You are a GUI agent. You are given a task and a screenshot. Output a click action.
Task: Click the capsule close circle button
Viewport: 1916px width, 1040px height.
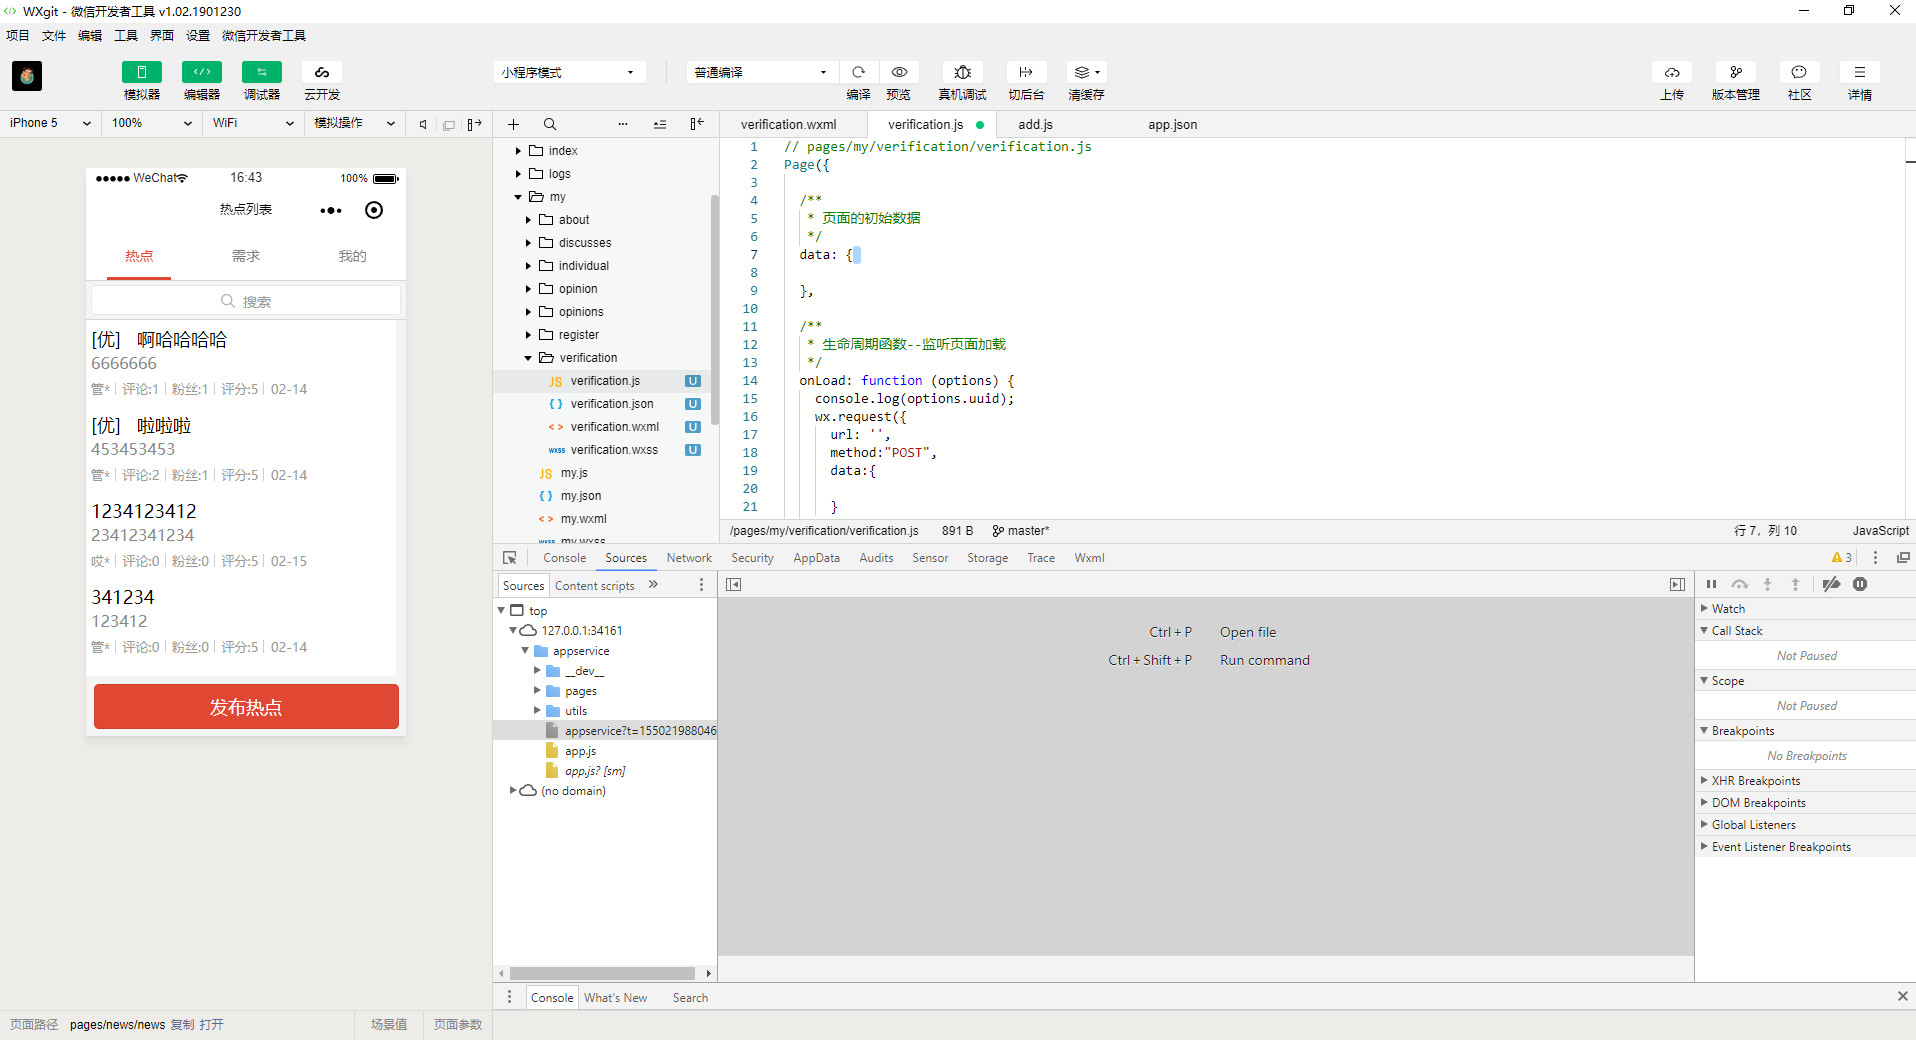pyautogui.click(x=374, y=210)
